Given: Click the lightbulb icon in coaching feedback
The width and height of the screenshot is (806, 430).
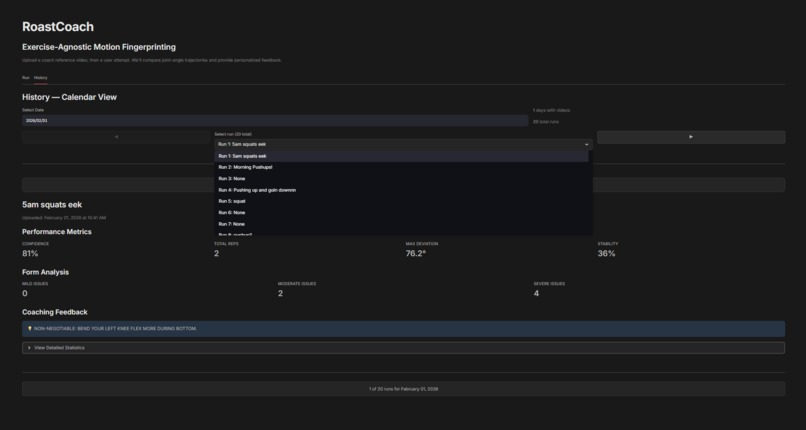Looking at the screenshot, I should coord(30,329).
